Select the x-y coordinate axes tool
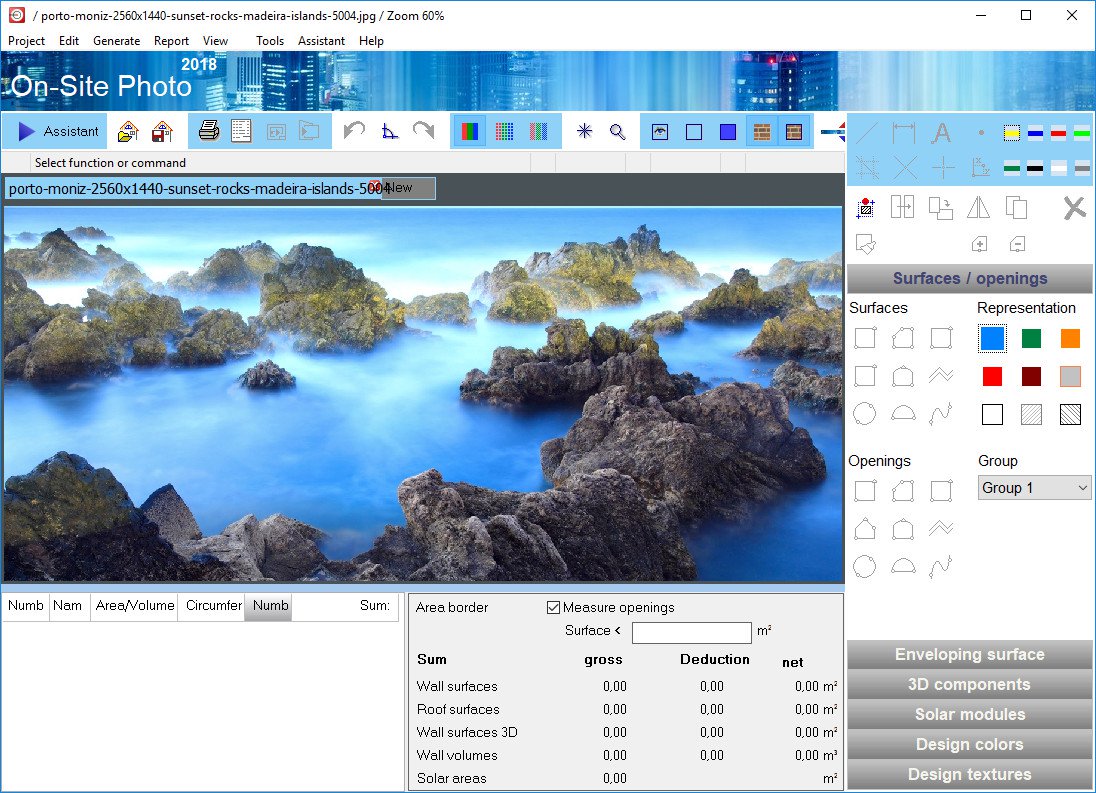The height and width of the screenshot is (793, 1096). click(x=981, y=168)
